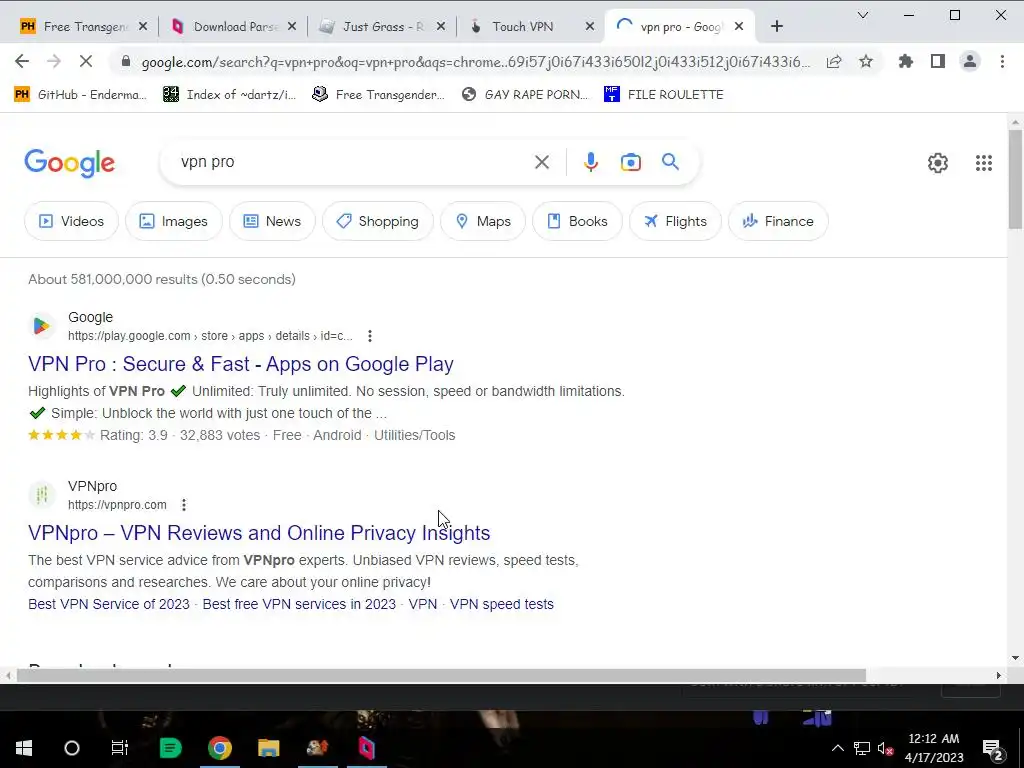1024x768 pixels.
Task: Open tab search chevron in title bar
Action: pyautogui.click(x=863, y=15)
